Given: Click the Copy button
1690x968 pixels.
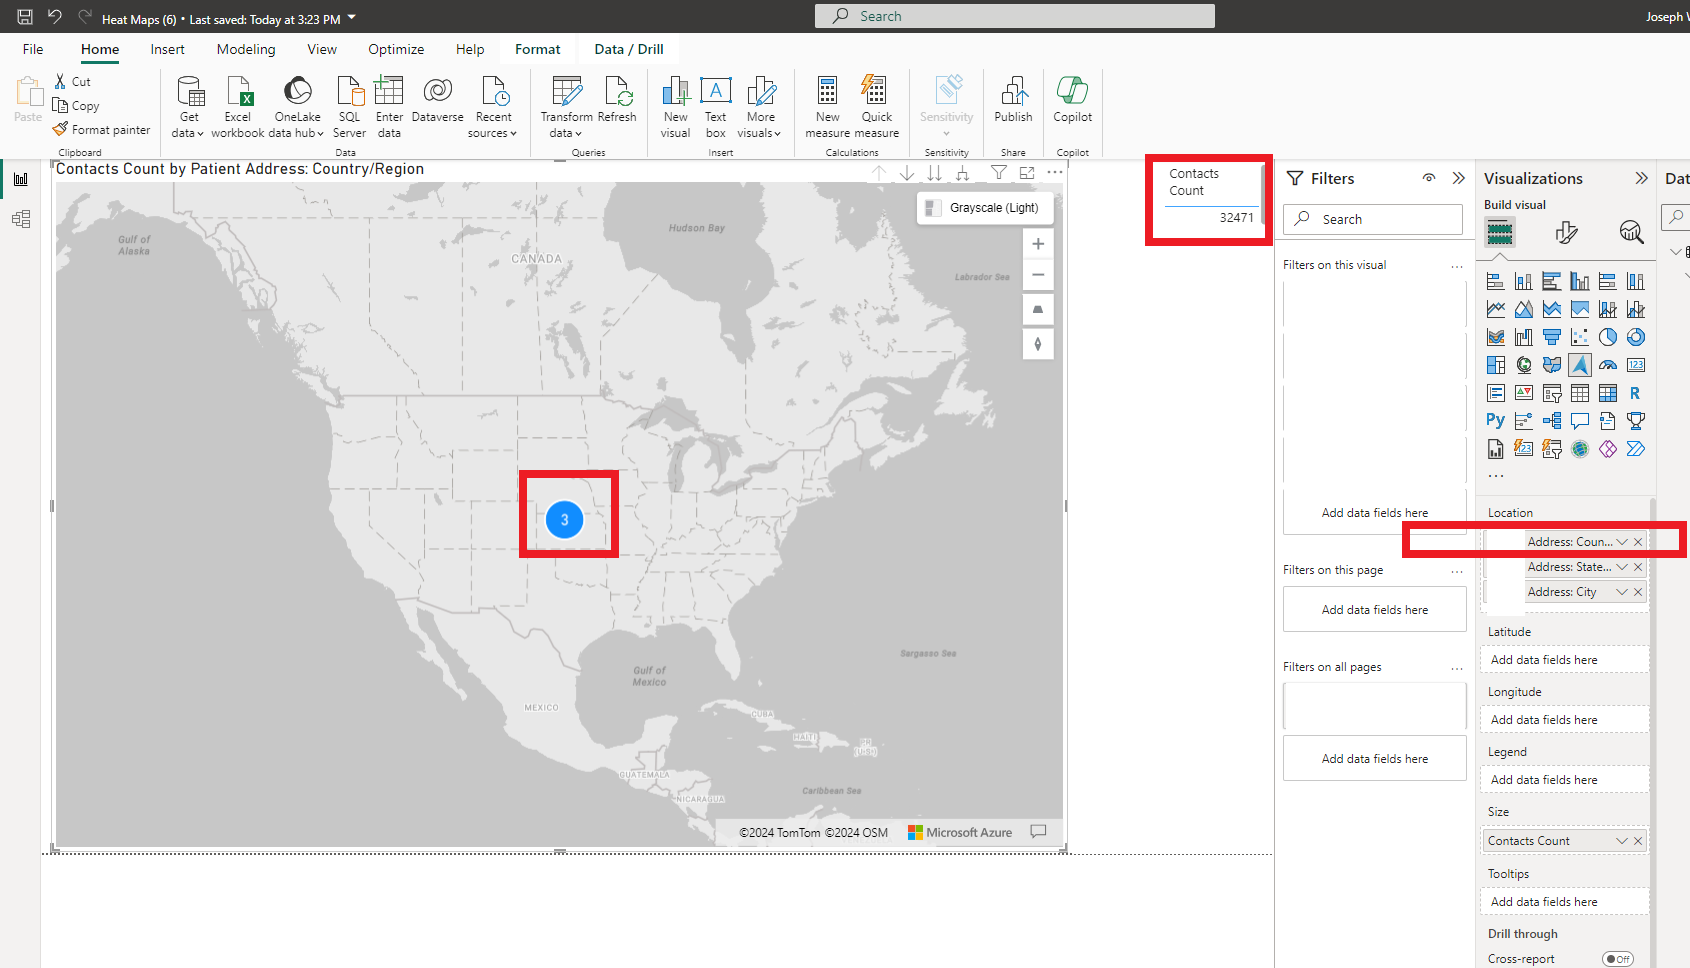Looking at the screenshot, I should [x=76, y=106].
